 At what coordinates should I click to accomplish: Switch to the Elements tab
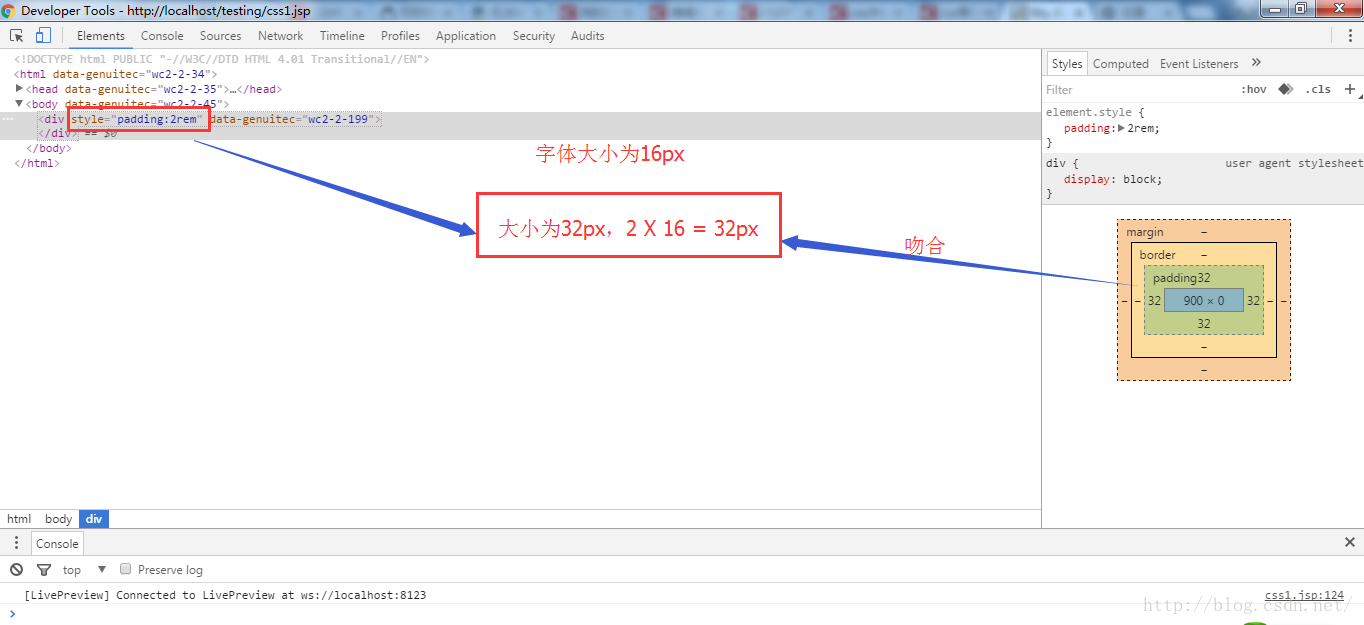click(x=101, y=35)
